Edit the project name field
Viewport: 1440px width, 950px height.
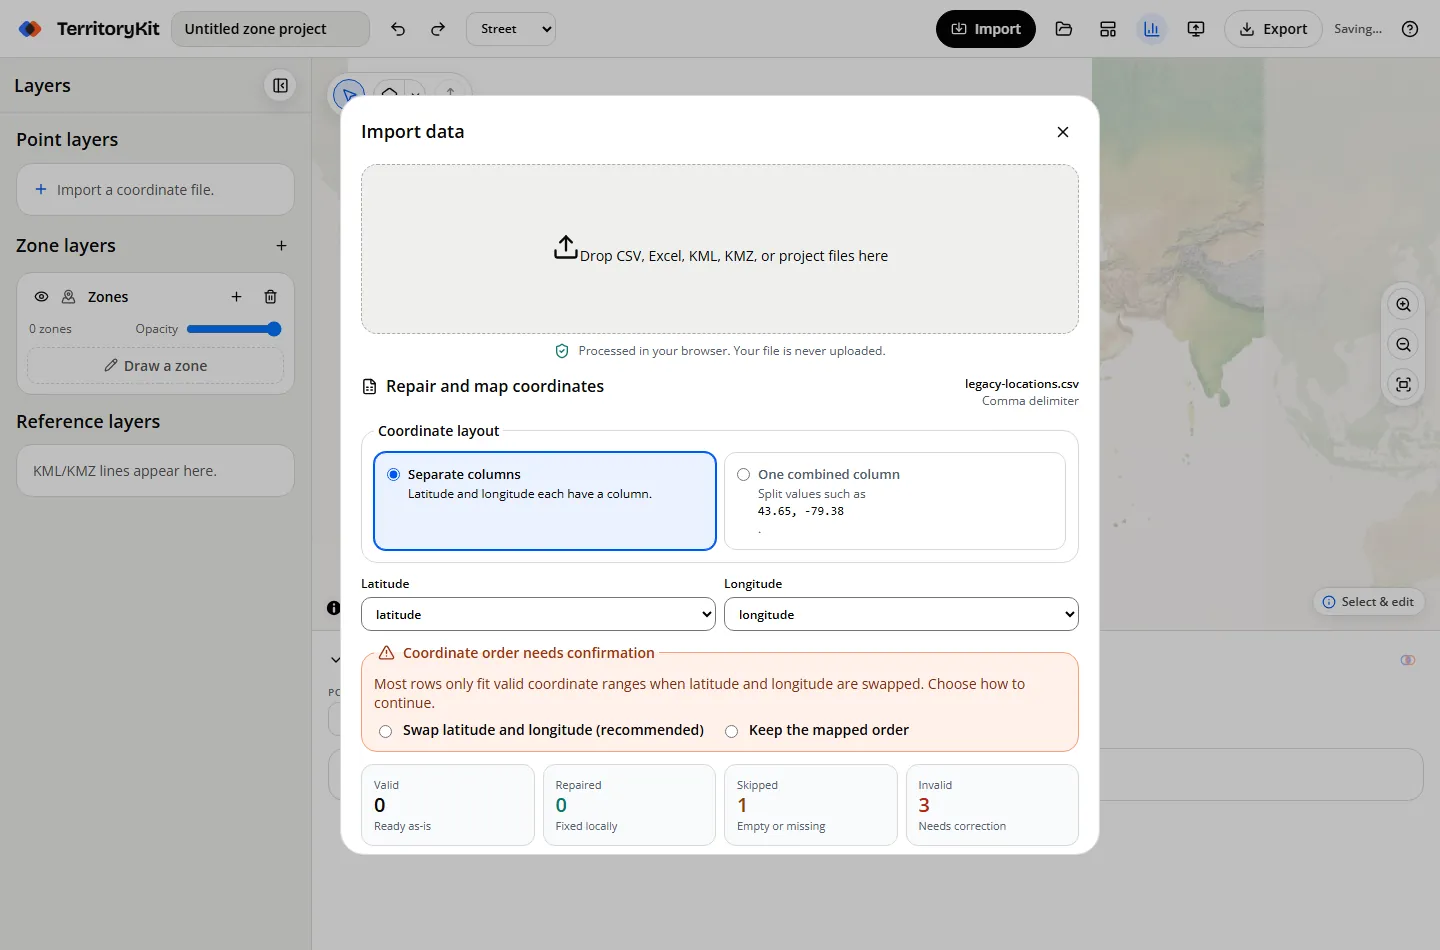click(271, 29)
